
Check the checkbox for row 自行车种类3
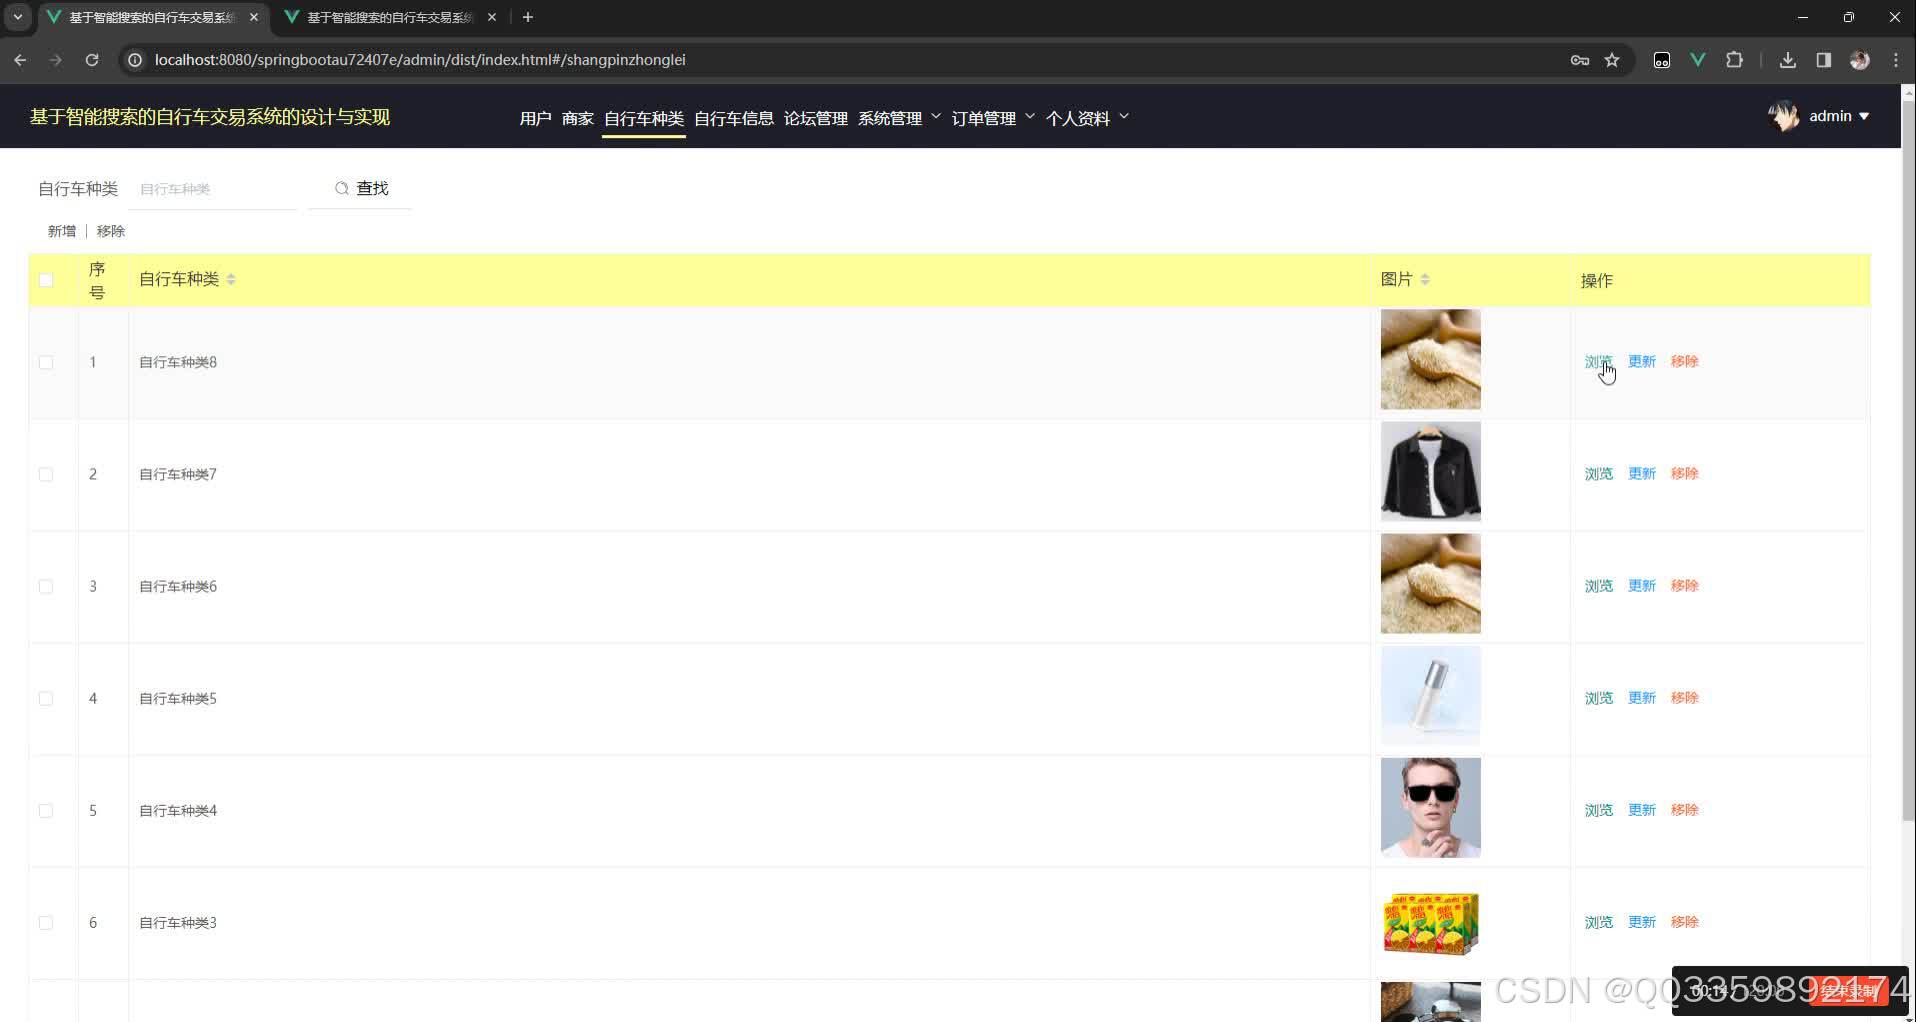[46, 922]
